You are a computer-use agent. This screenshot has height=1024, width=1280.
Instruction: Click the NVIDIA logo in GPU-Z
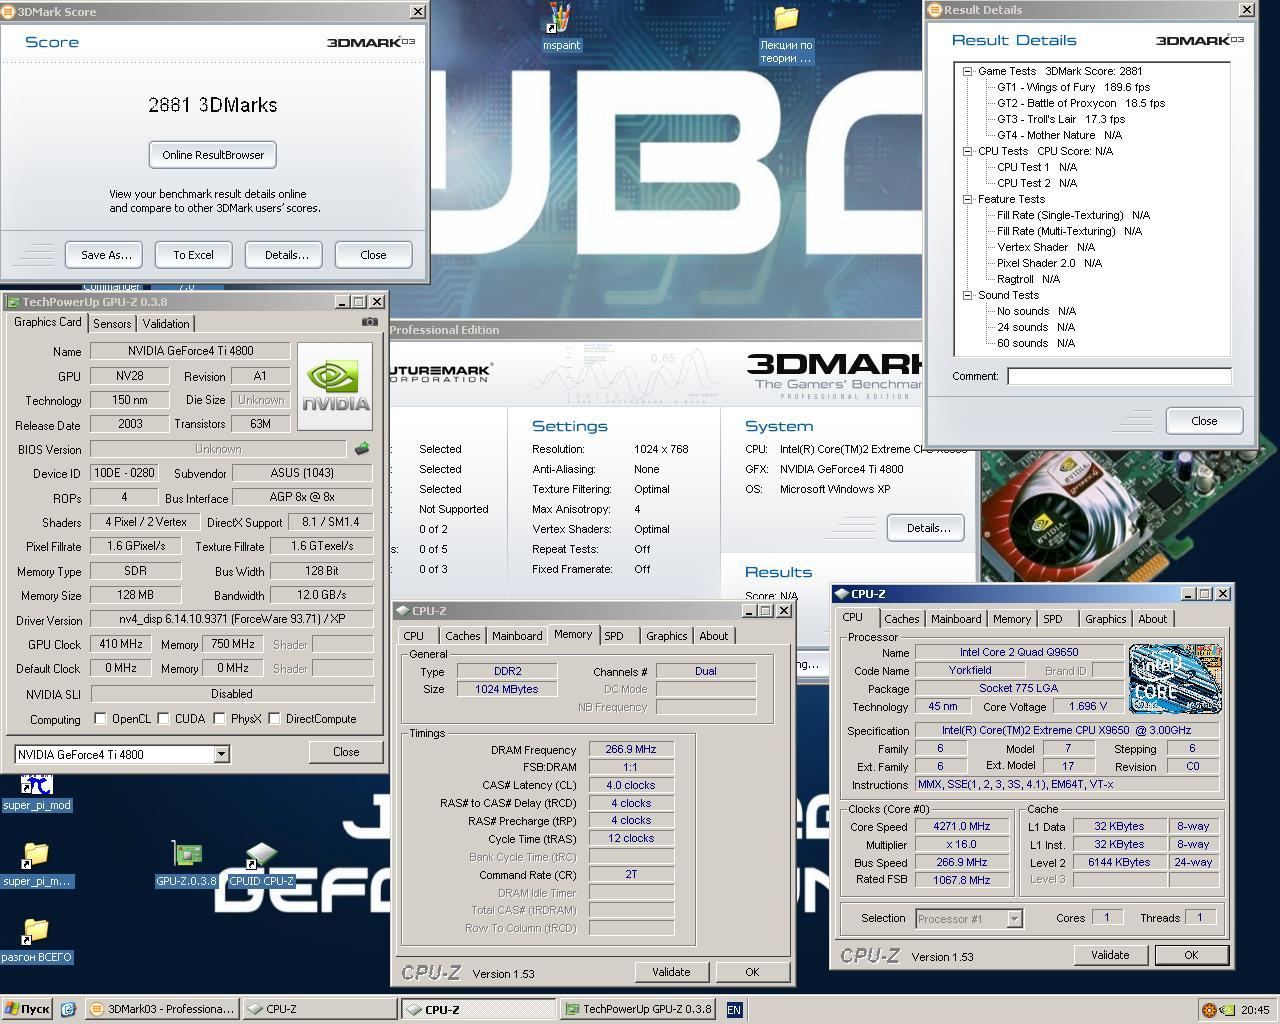tap(335, 387)
